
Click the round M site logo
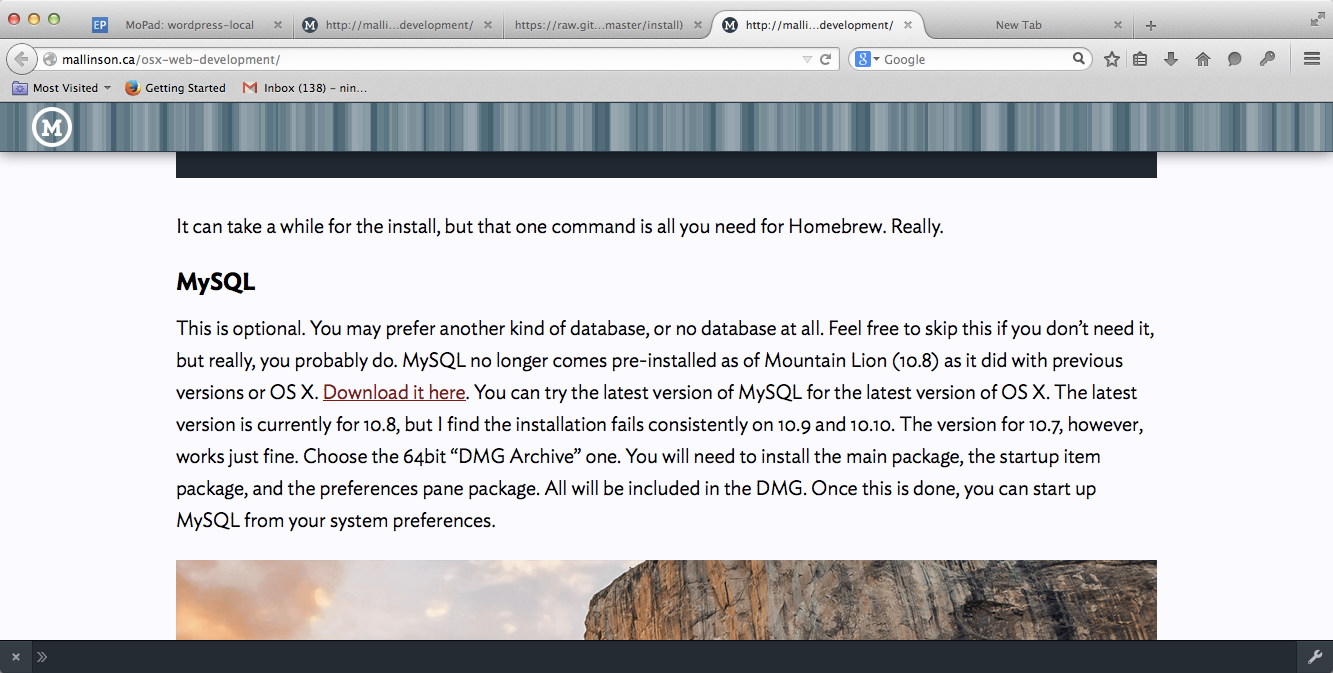point(52,127)
